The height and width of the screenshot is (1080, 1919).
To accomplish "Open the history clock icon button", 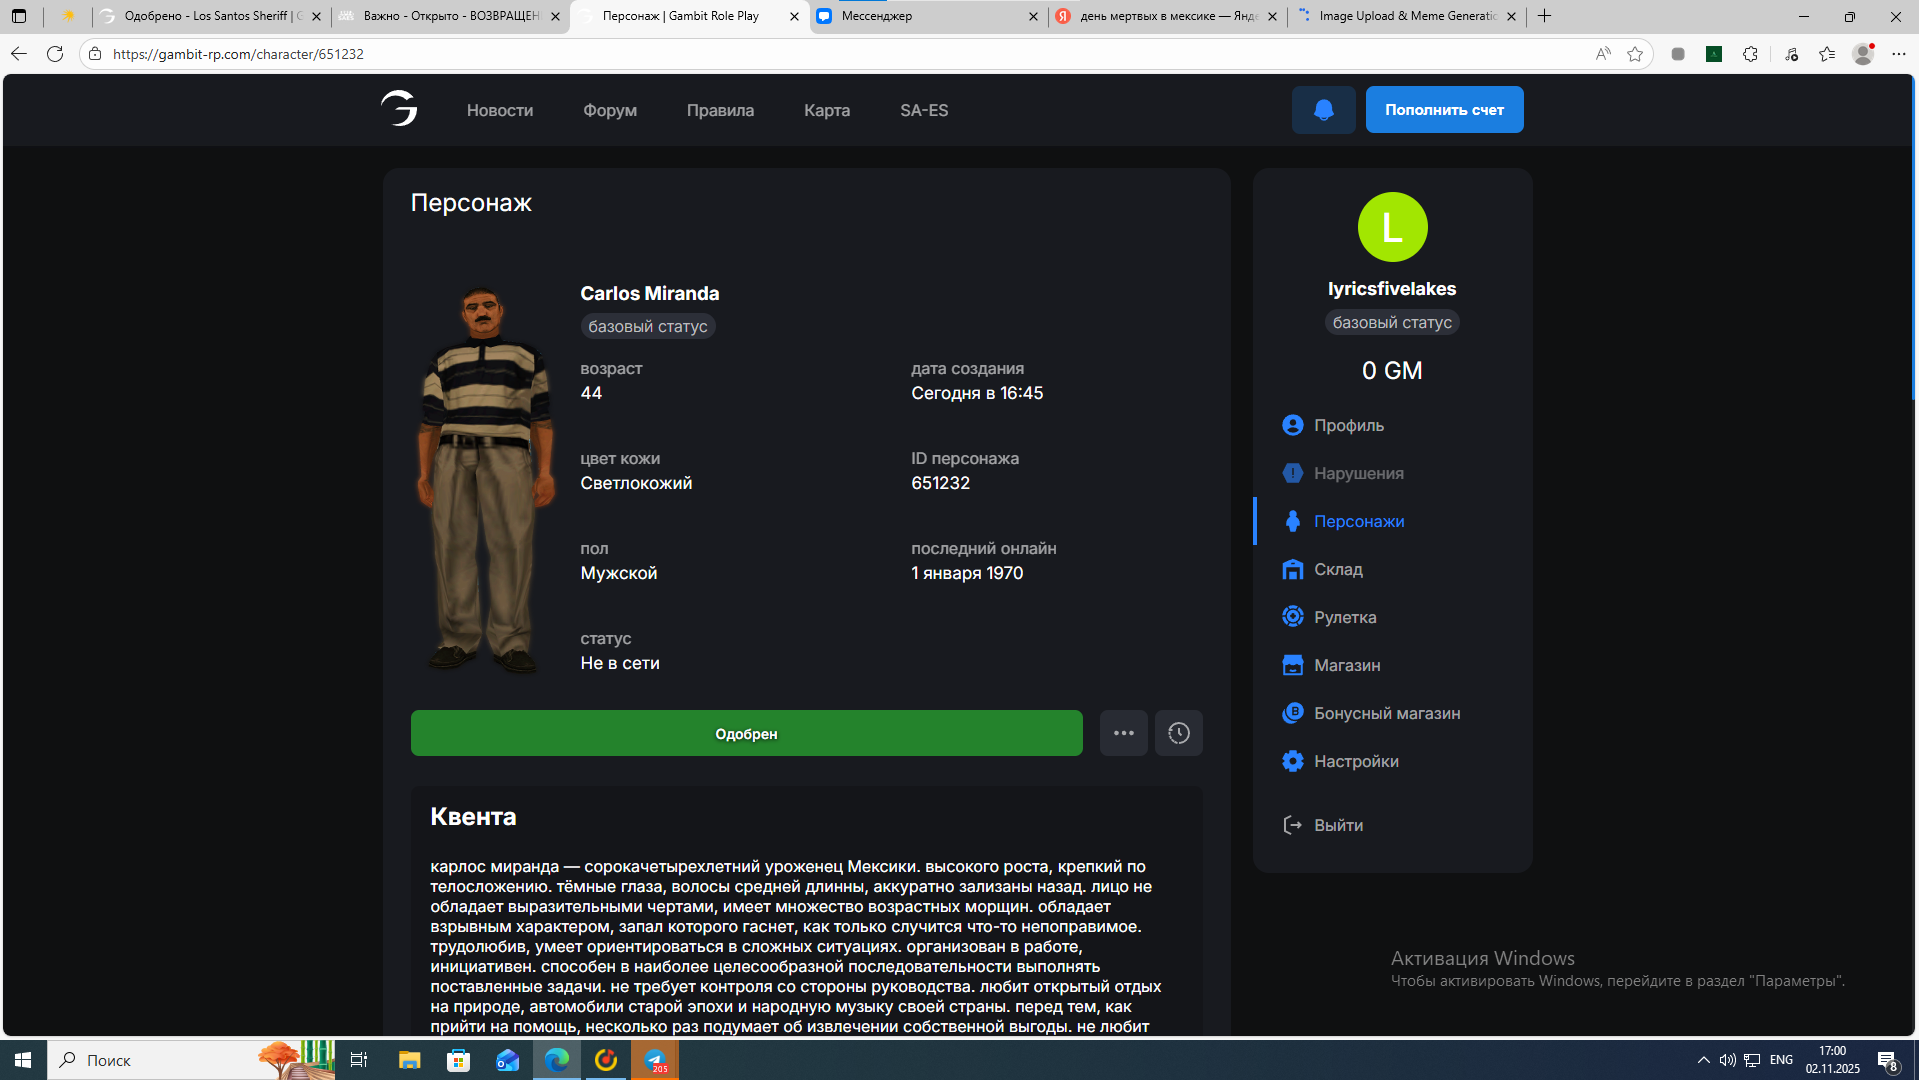I will point(1178,733).
